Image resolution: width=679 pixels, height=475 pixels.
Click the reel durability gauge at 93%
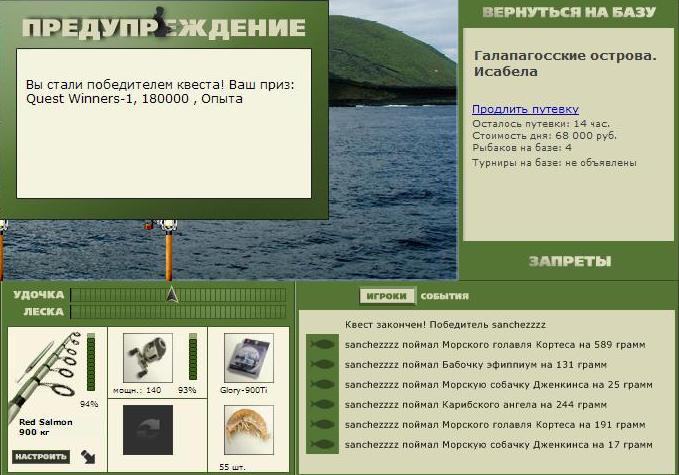(193, 357)
